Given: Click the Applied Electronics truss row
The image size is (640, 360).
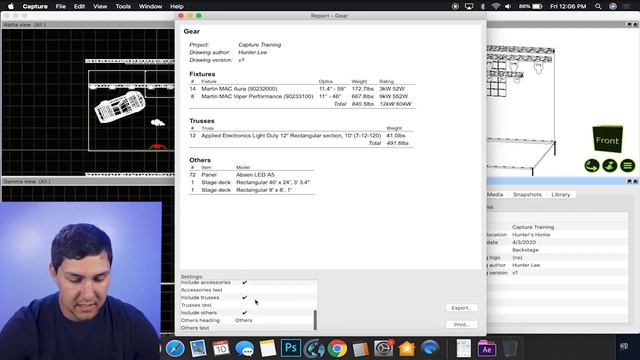Looking at the screenshot, I should tap(301, 136).
